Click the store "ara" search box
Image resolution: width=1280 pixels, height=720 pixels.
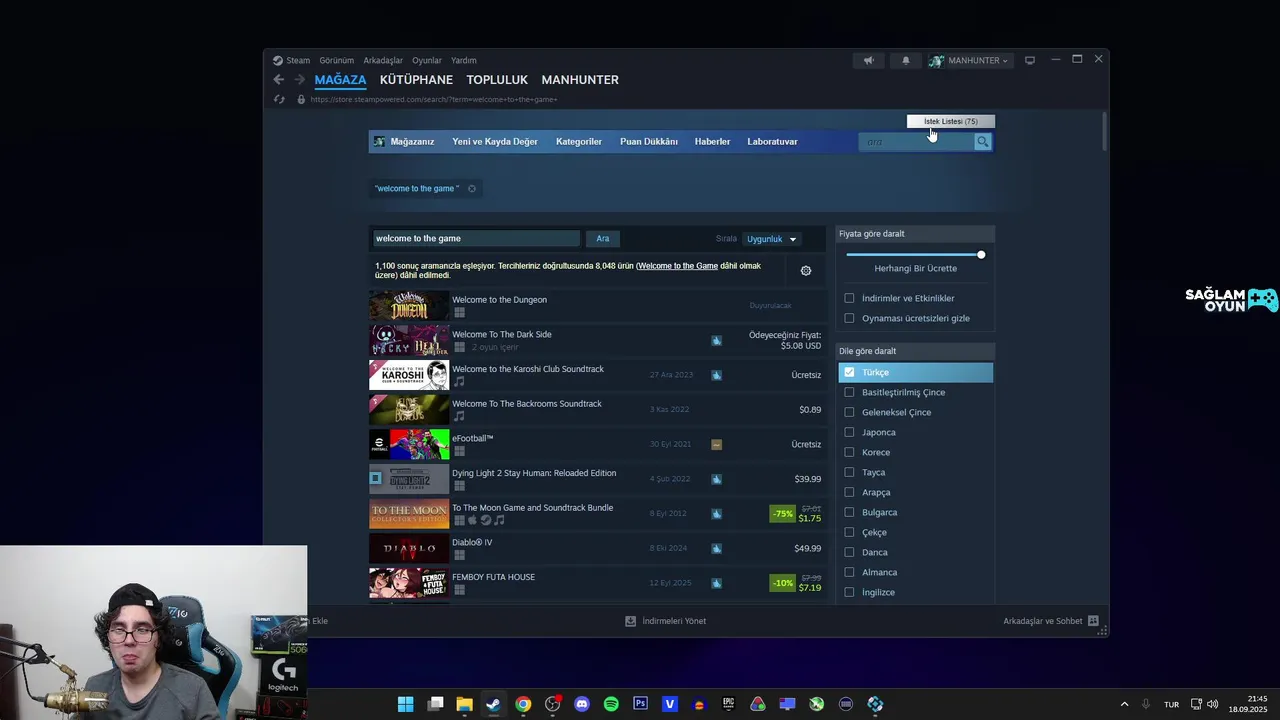916,142
